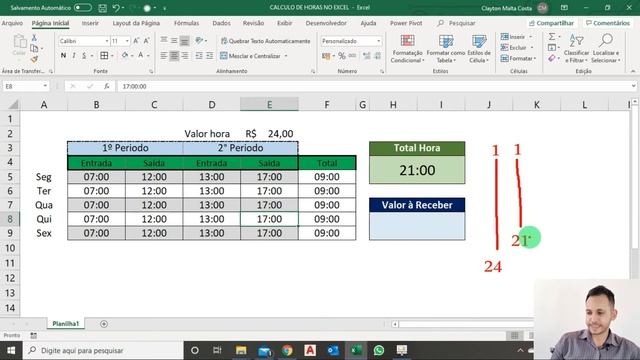Click Quebrar Texto Automaticamente button
The image size is (640, 360).
(265, 41)
